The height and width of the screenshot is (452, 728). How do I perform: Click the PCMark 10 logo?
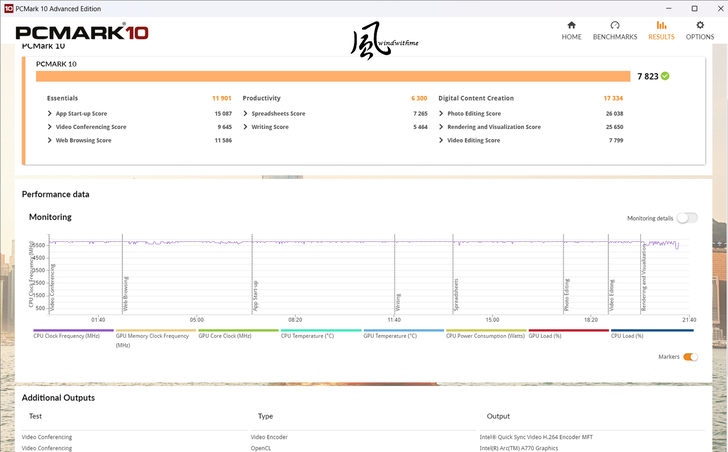pos(82,32)
